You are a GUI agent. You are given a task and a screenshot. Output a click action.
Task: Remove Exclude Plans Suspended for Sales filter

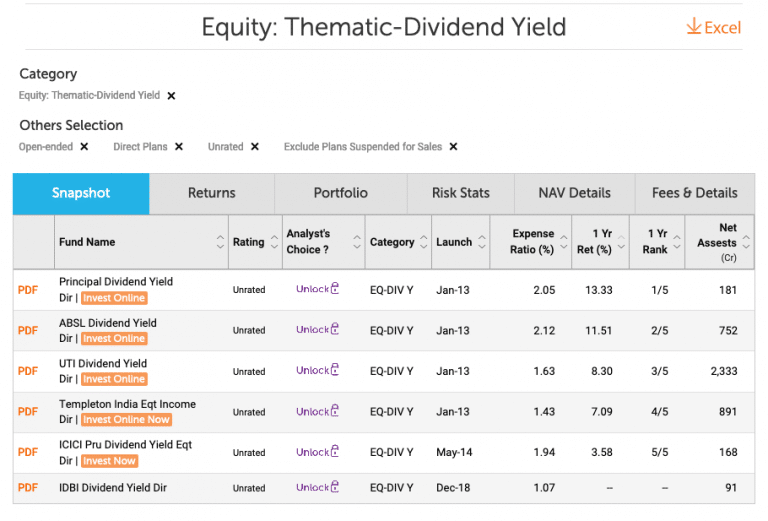454,146
